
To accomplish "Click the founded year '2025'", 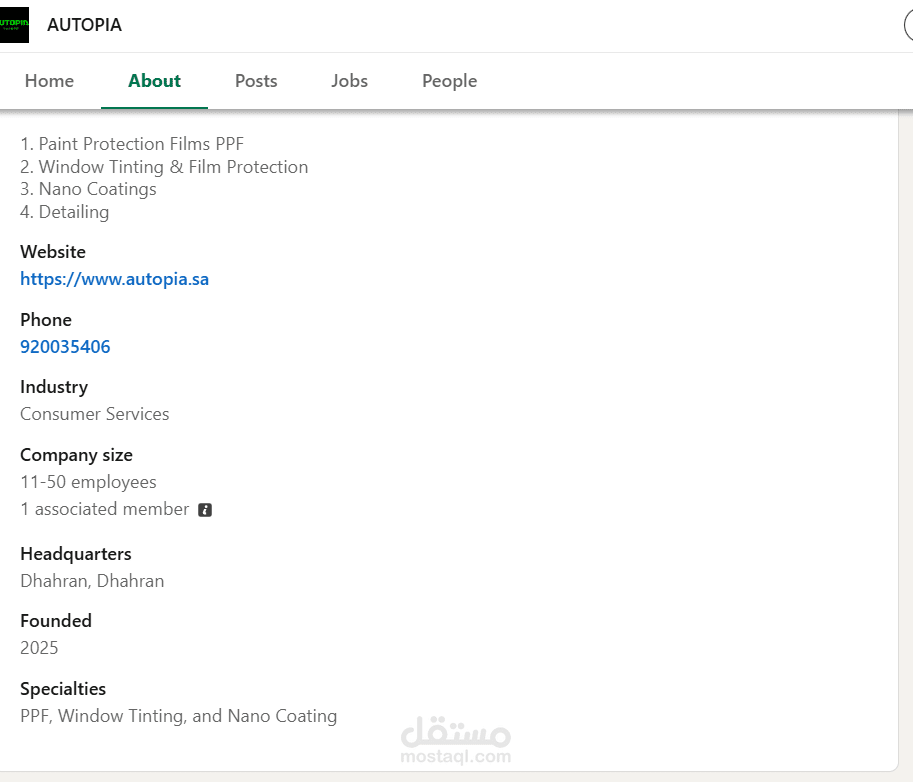I will tap(39, 648).
